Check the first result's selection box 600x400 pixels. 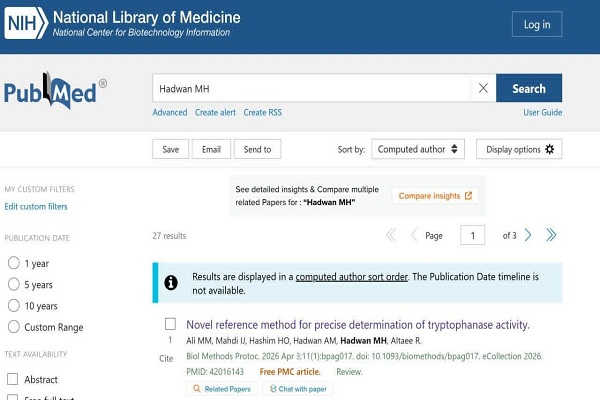tap(170, 324)
